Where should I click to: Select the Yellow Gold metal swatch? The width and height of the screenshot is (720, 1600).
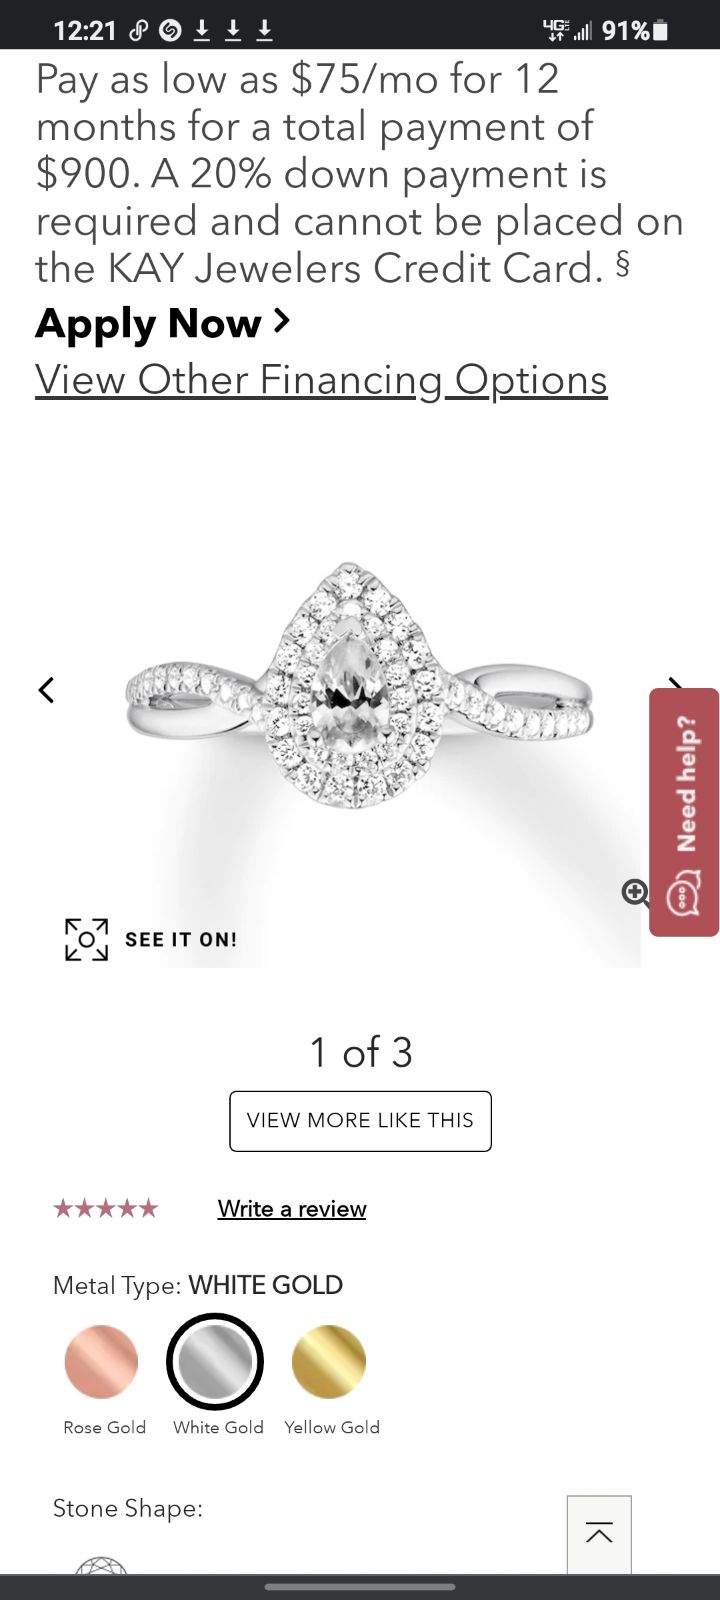coord(329,1362)
